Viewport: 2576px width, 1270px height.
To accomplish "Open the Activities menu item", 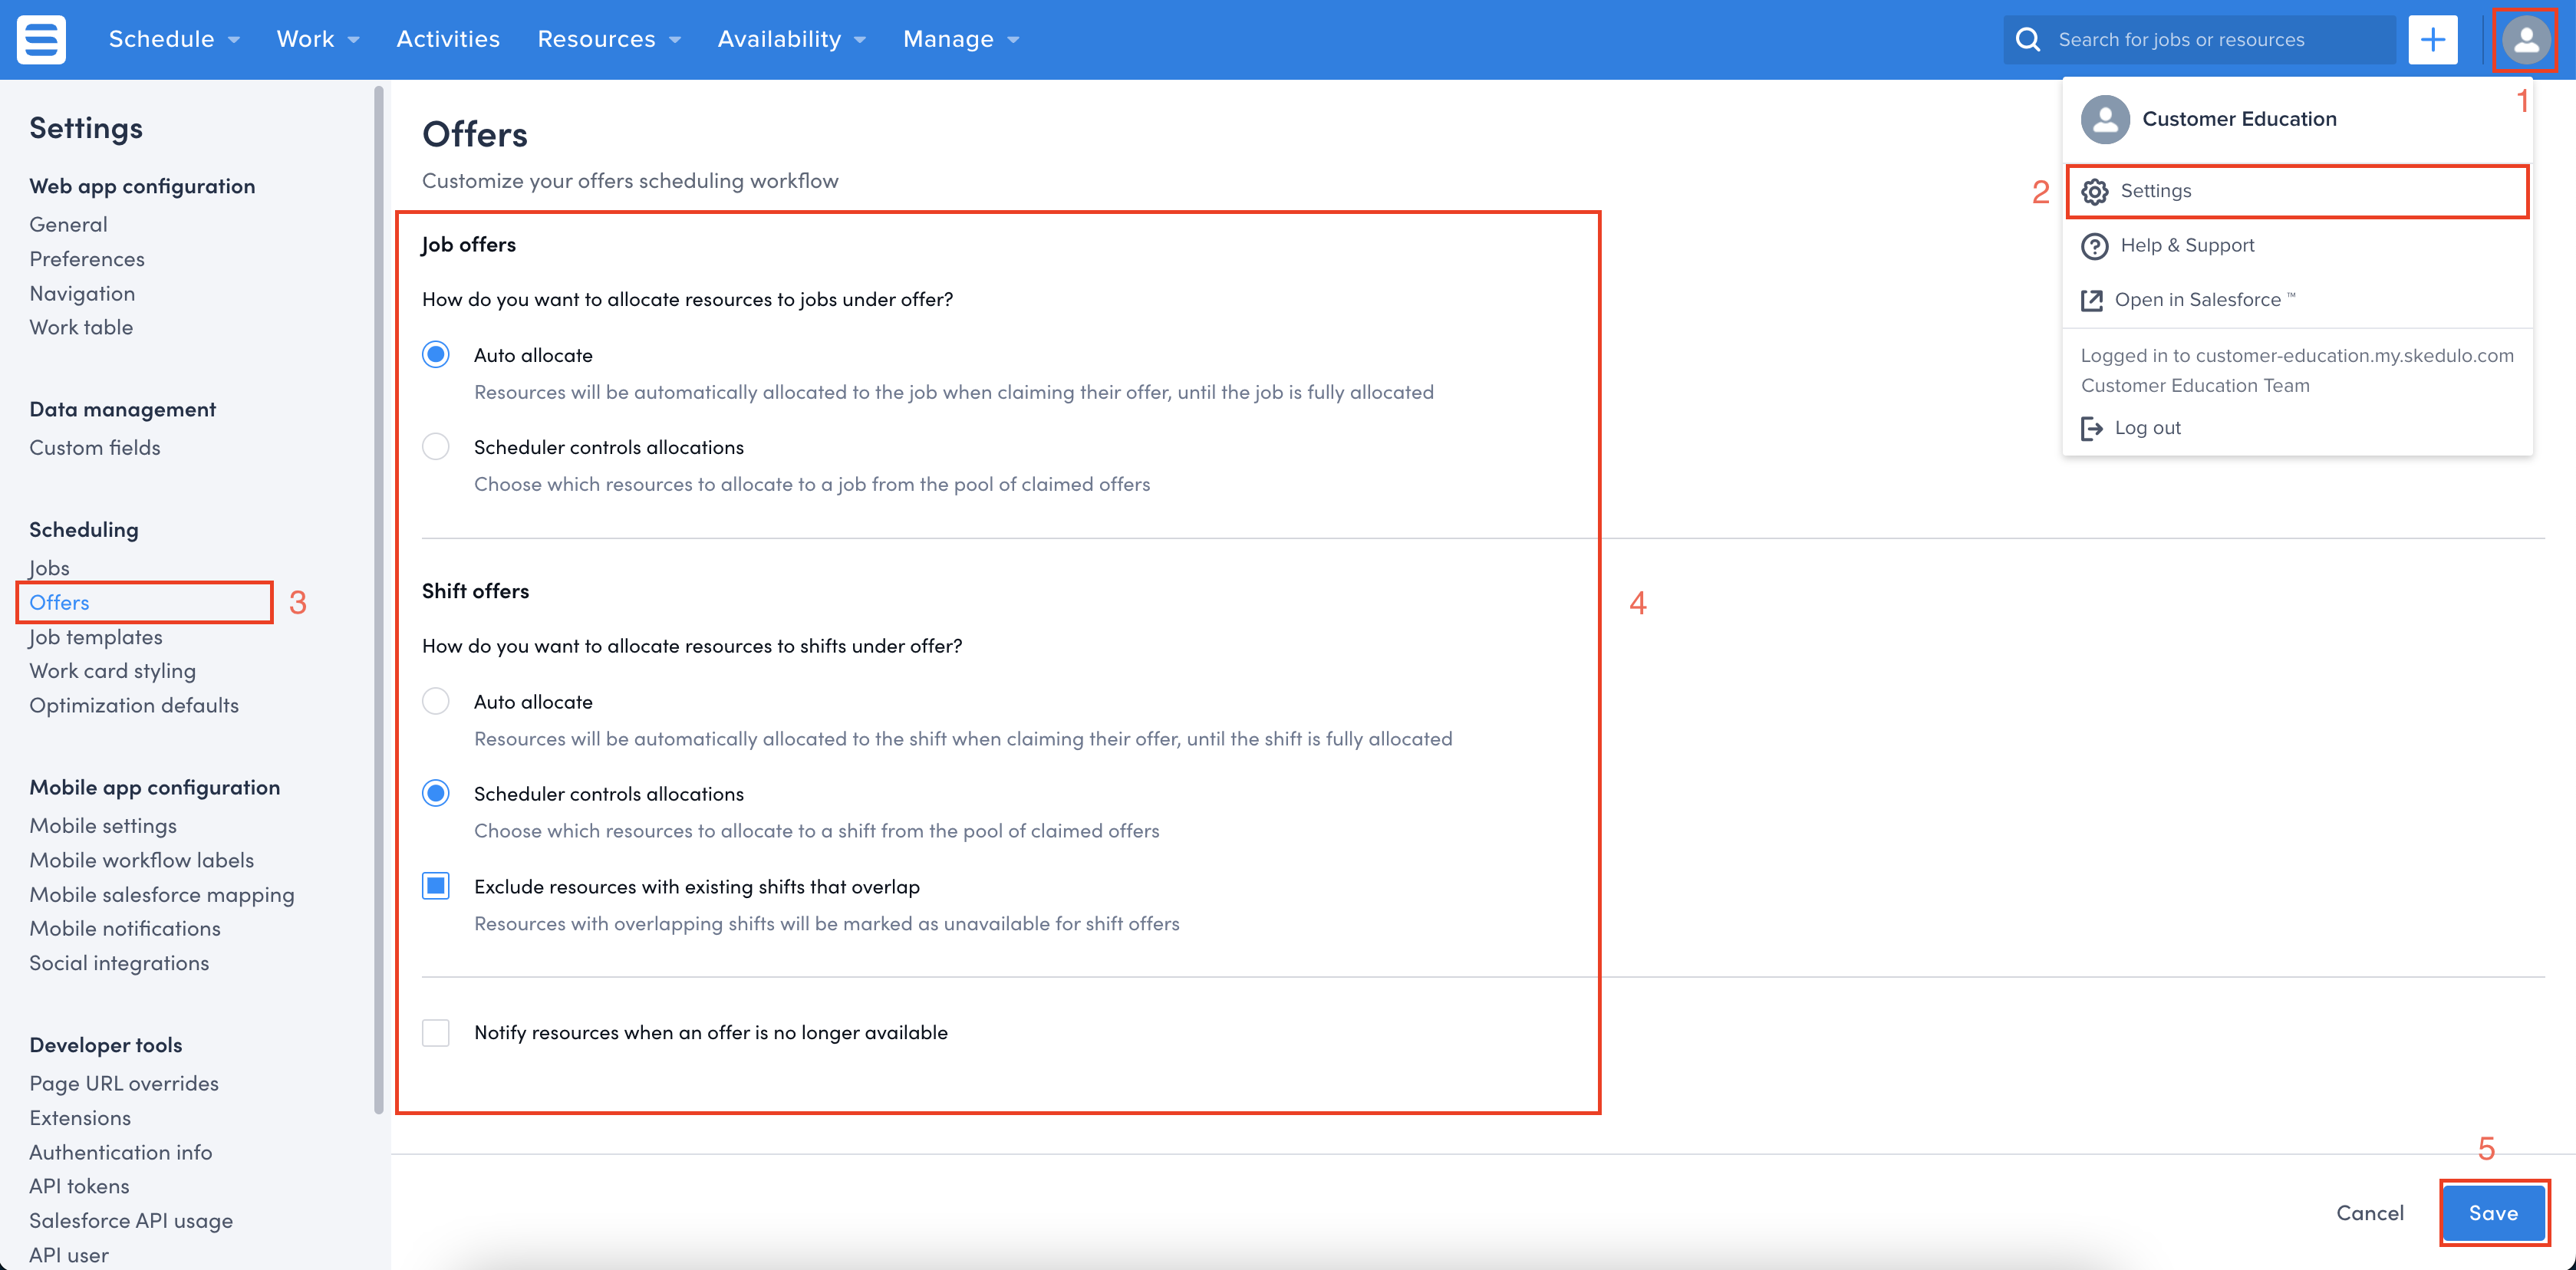I will click(448, 39).
